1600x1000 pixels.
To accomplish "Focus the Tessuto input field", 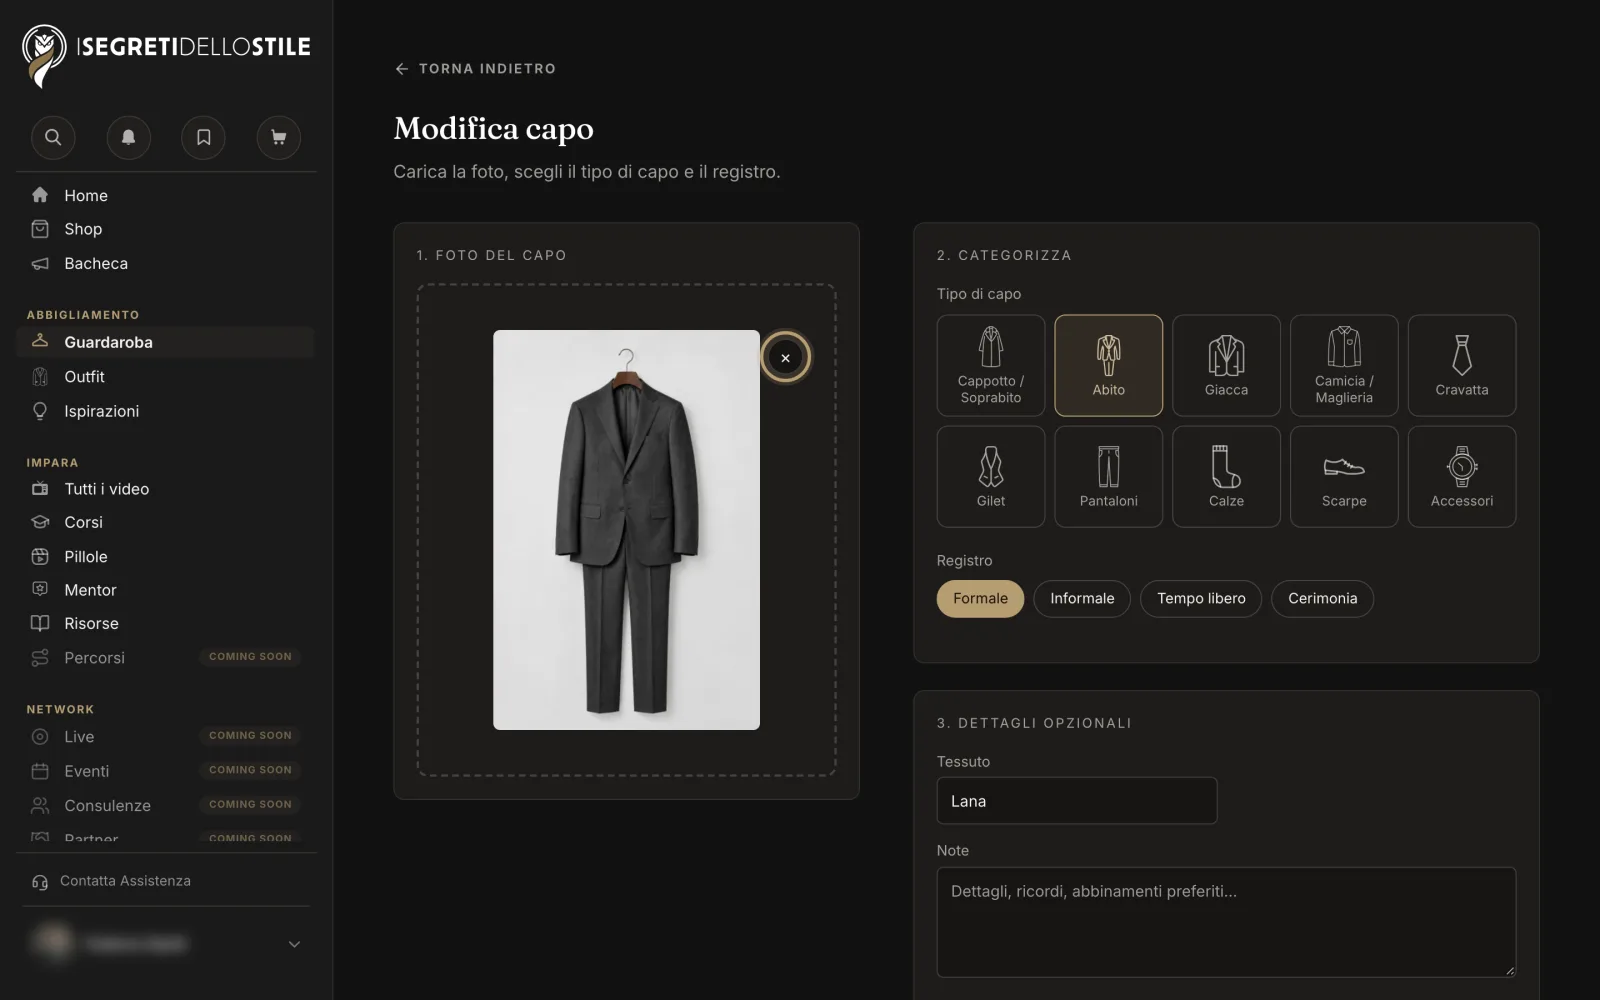I will point(1077,801).
